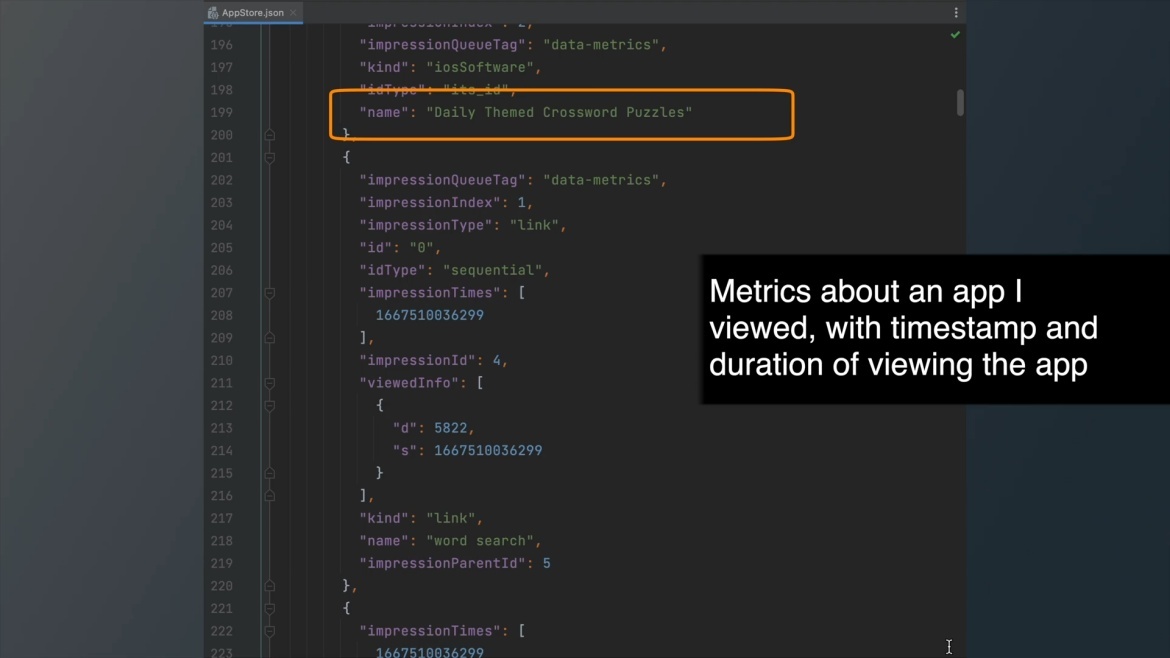Fold the closing bracket marker at line 216
This screenshot has width=1170, height=658.
(x=269, y=495)
